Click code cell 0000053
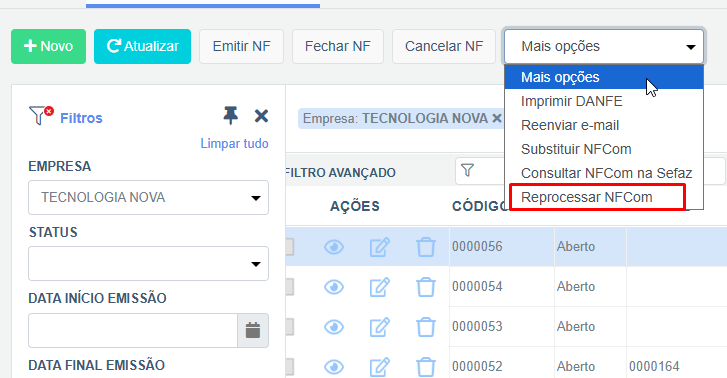727x378 pixels. (x=477, y=326)
